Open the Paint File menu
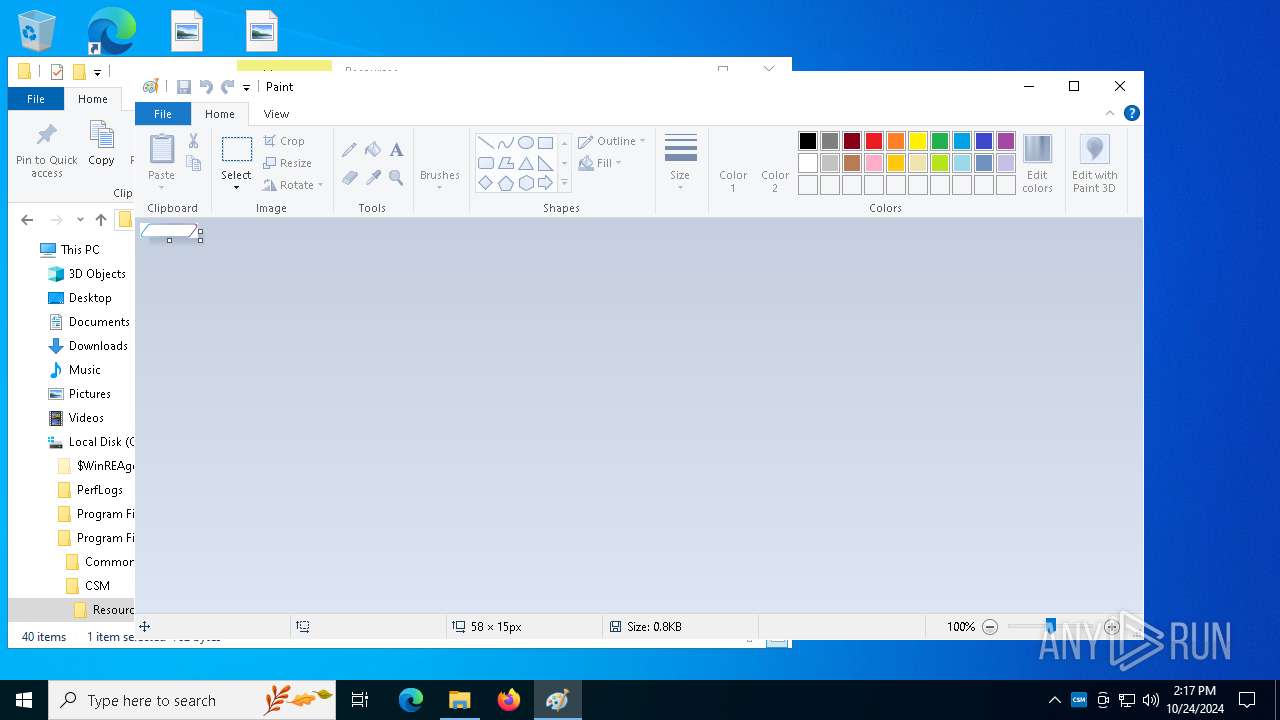1280x720 pixels. point(163,114)
